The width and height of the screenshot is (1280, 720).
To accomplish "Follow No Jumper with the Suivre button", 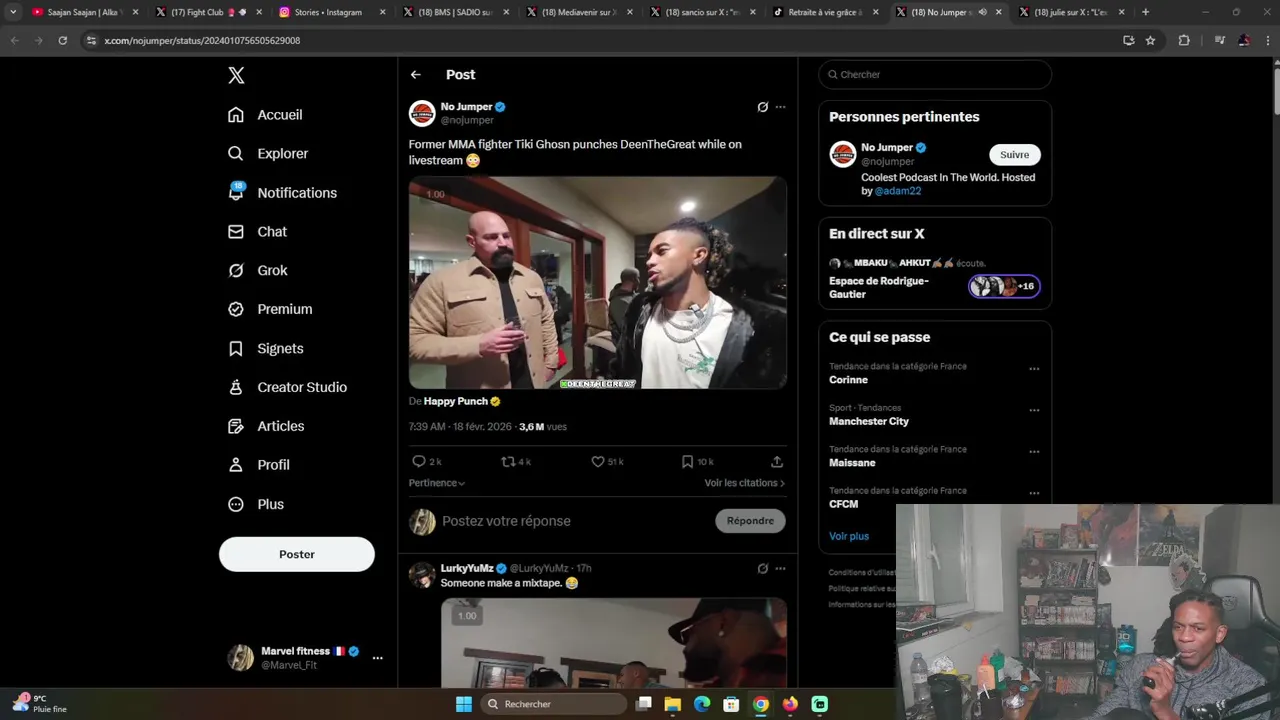I will pos(1015,154).
